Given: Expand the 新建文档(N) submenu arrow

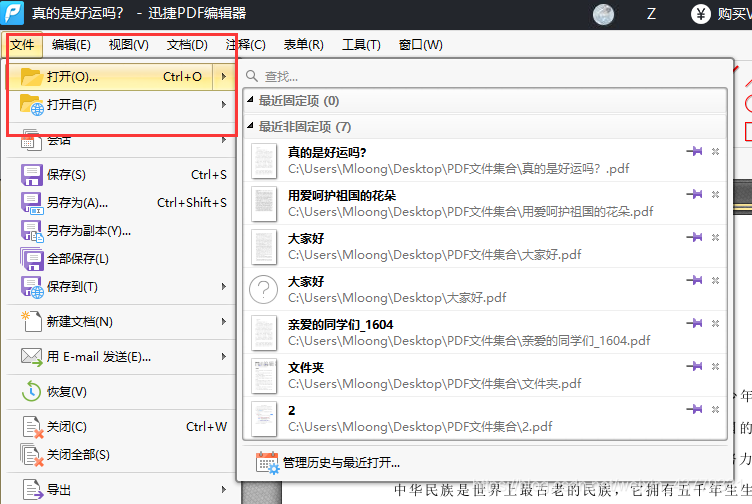Looking at the screenshot, I should pos(223,321).
